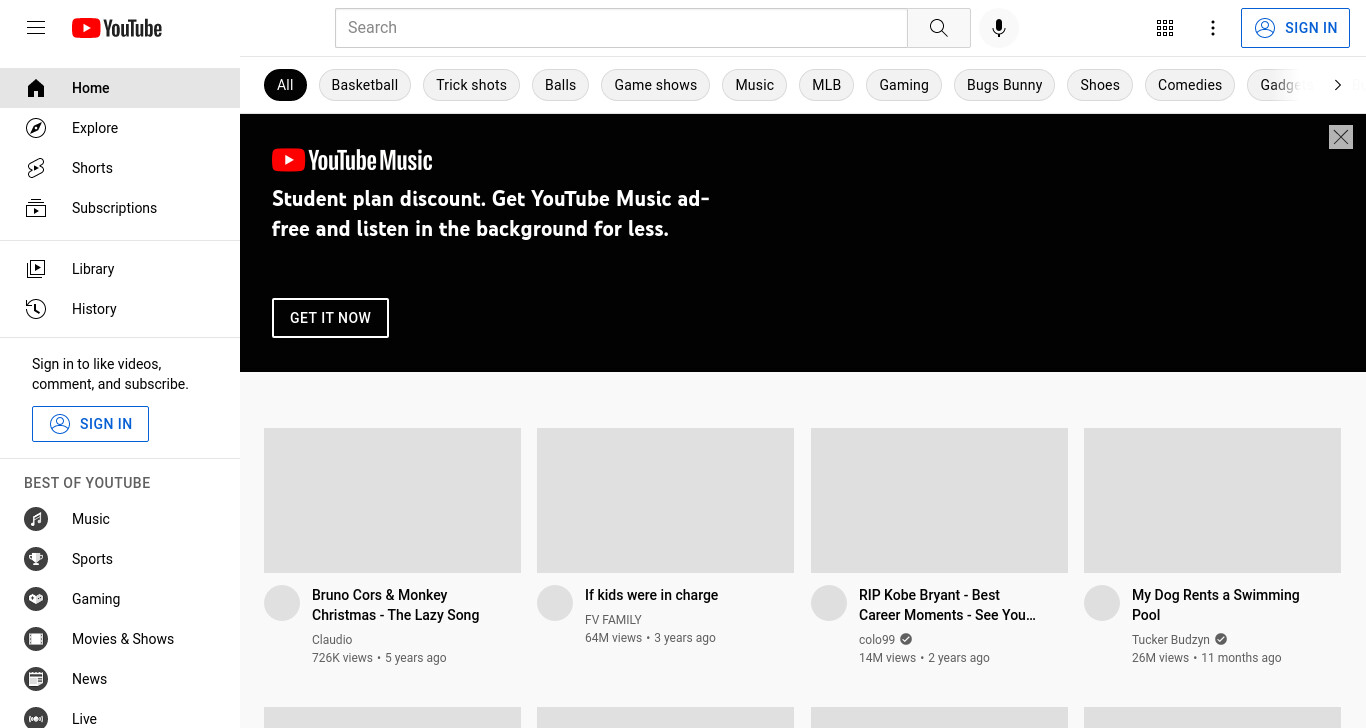Open Tucker Budzyn channel avatar

coord(1102,603)
